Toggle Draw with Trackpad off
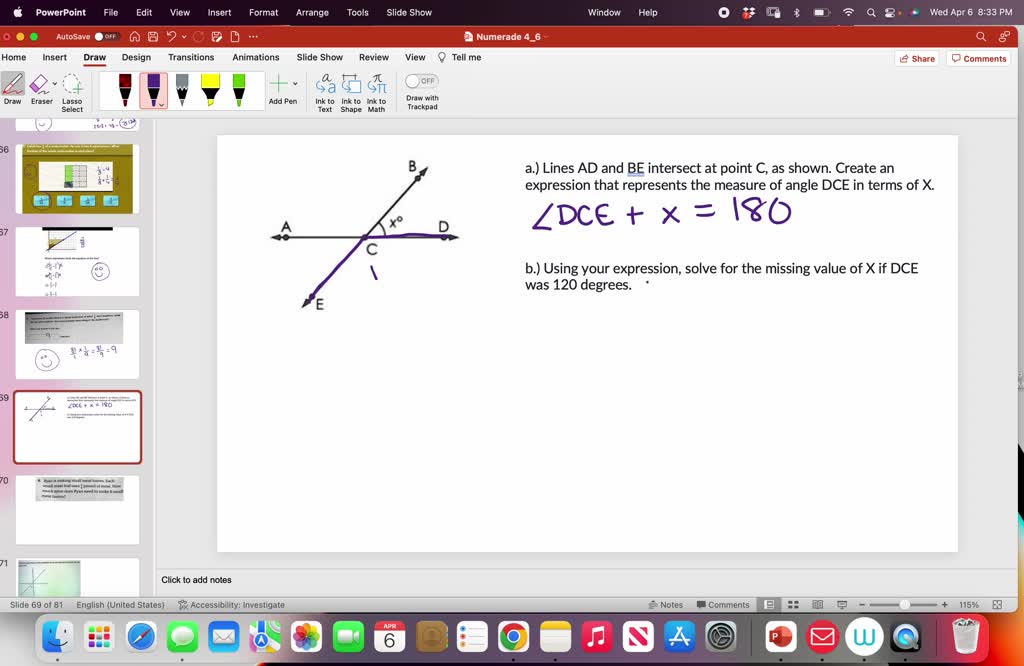Image resolution: width=1024 pixels, height=666 pixels. point(419,79)
